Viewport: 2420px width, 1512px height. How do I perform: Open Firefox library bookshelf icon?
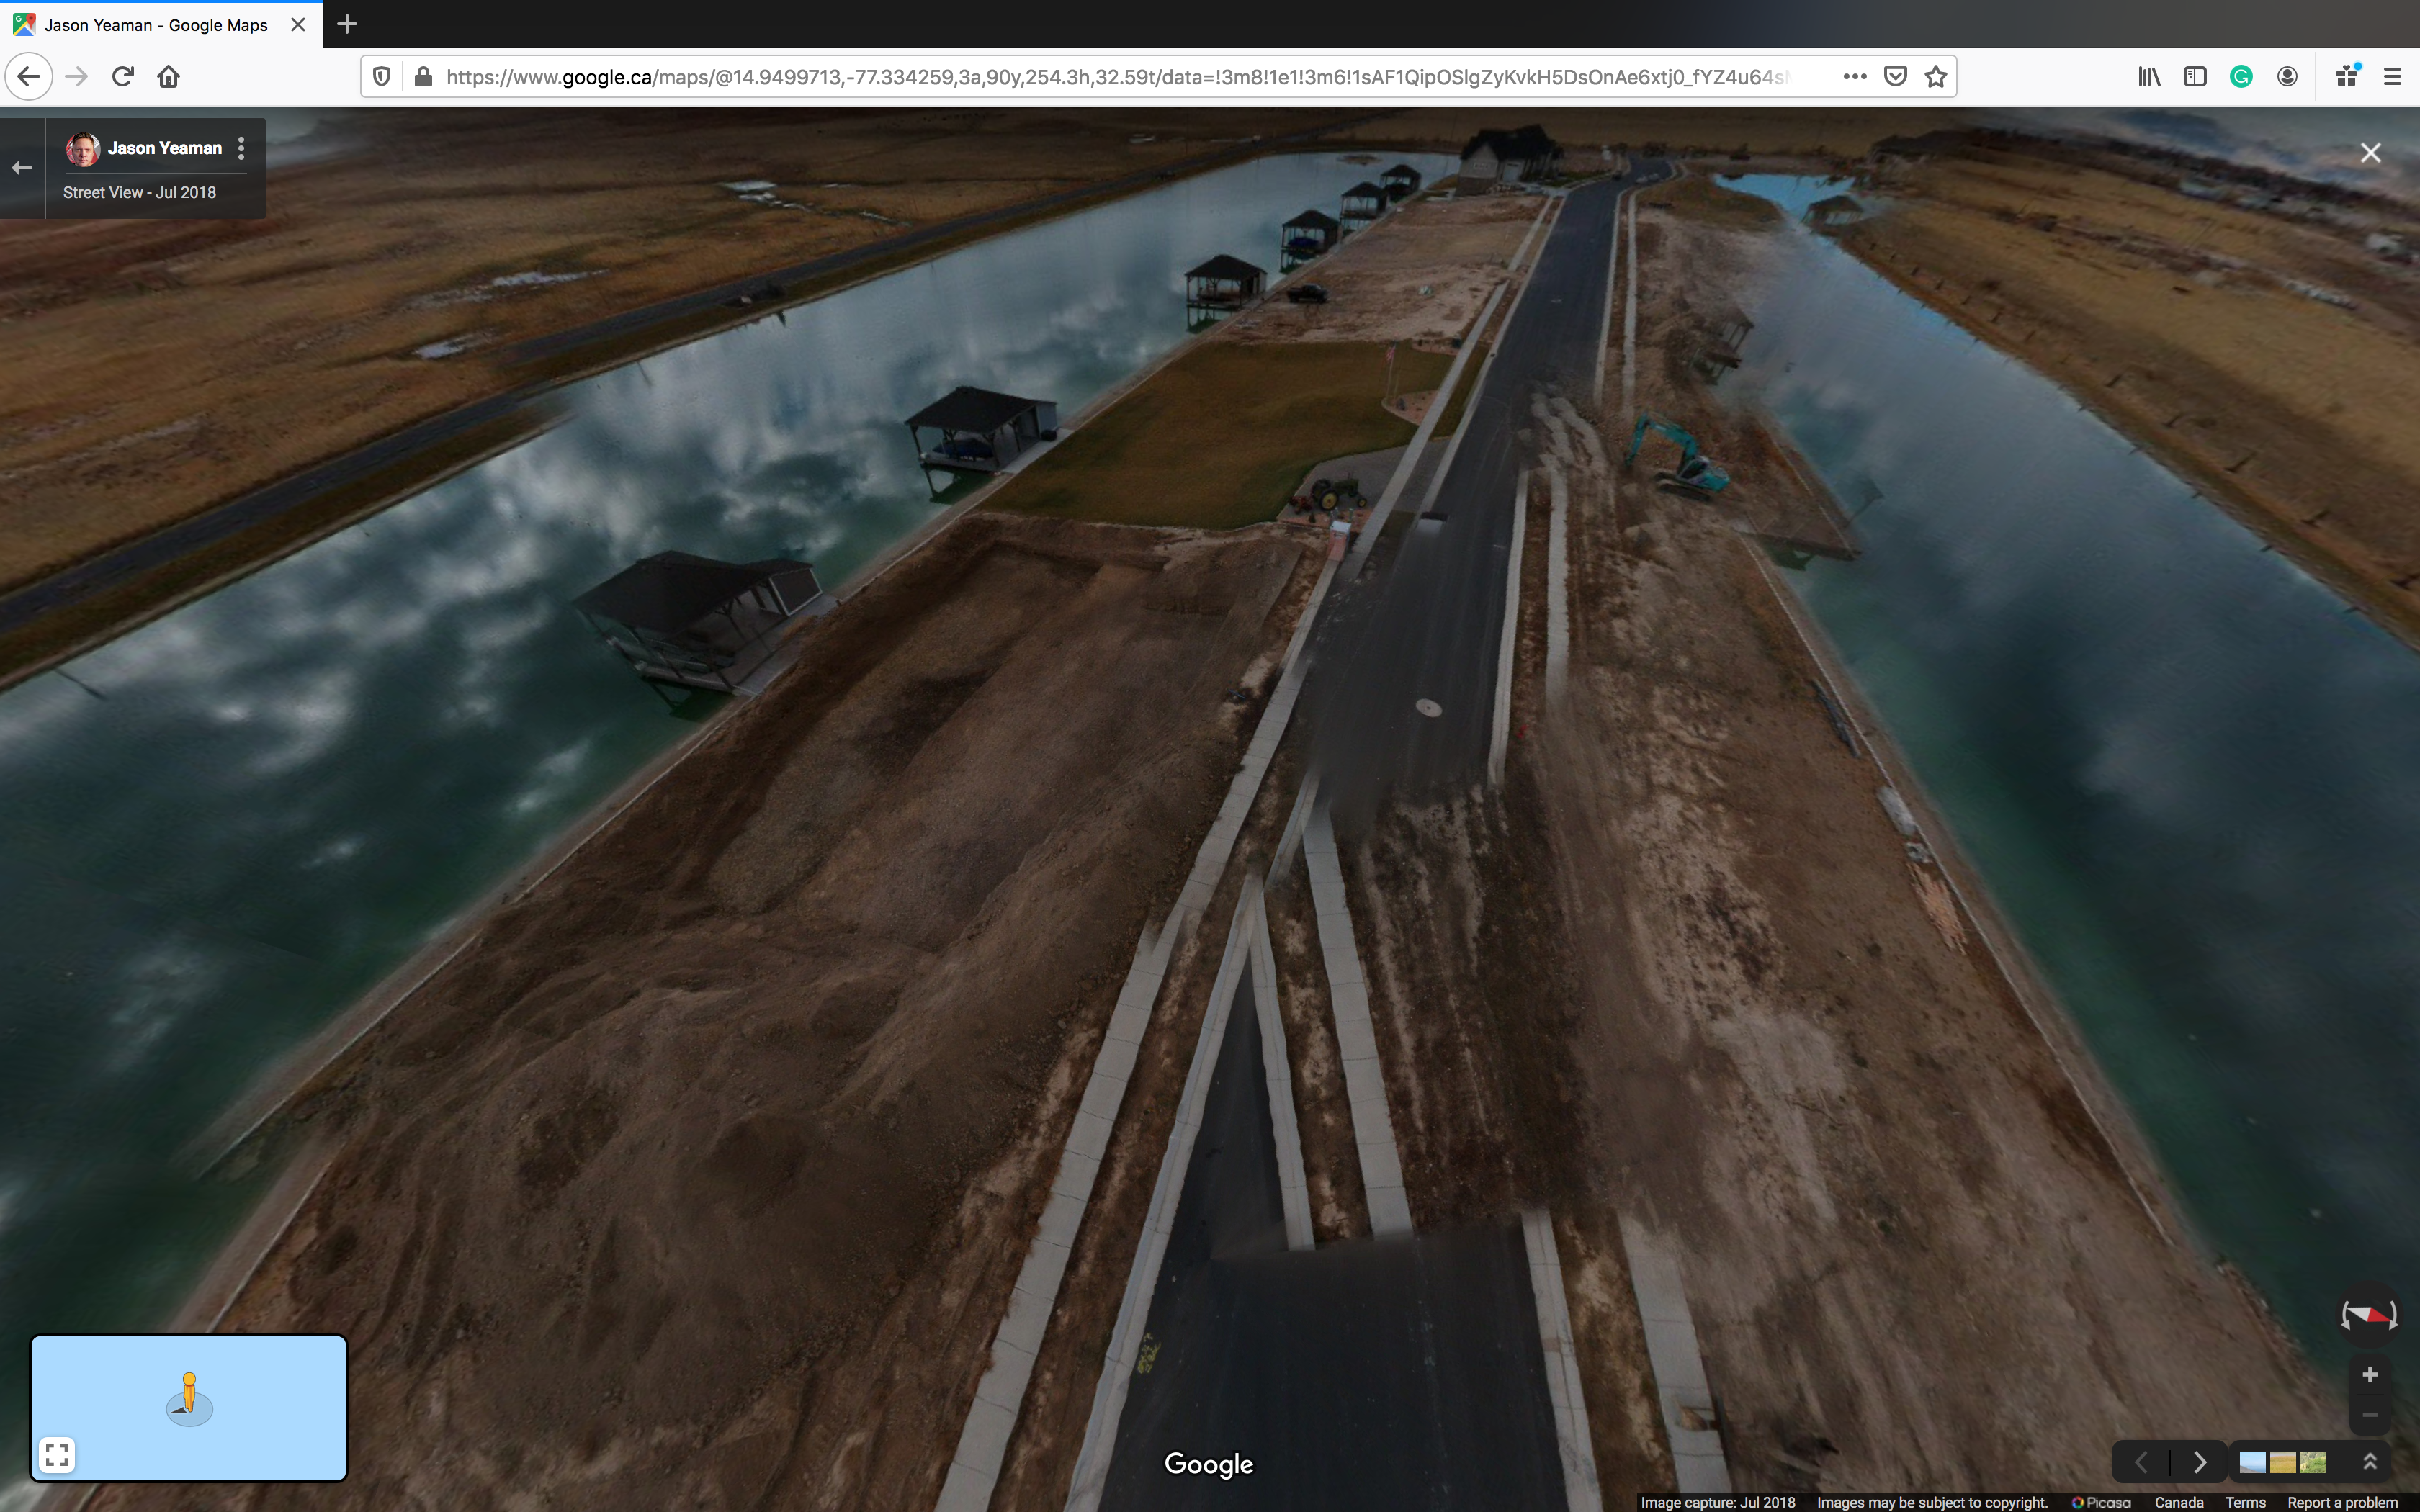(x=2149, y=77)
